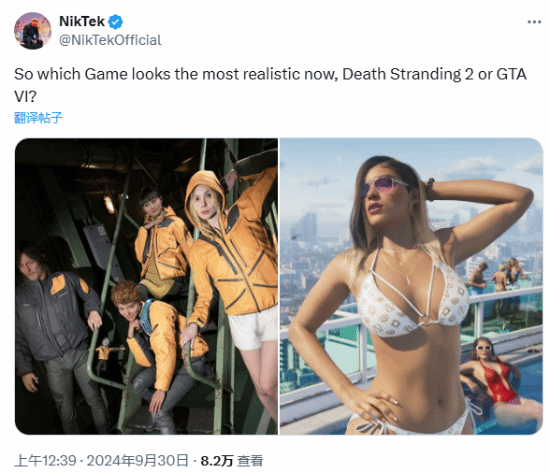This screenshot has height=473, width=550.
Task: Click the 2024年9月30日 post date
Action: pyautogui.click(x=138, y=460)
